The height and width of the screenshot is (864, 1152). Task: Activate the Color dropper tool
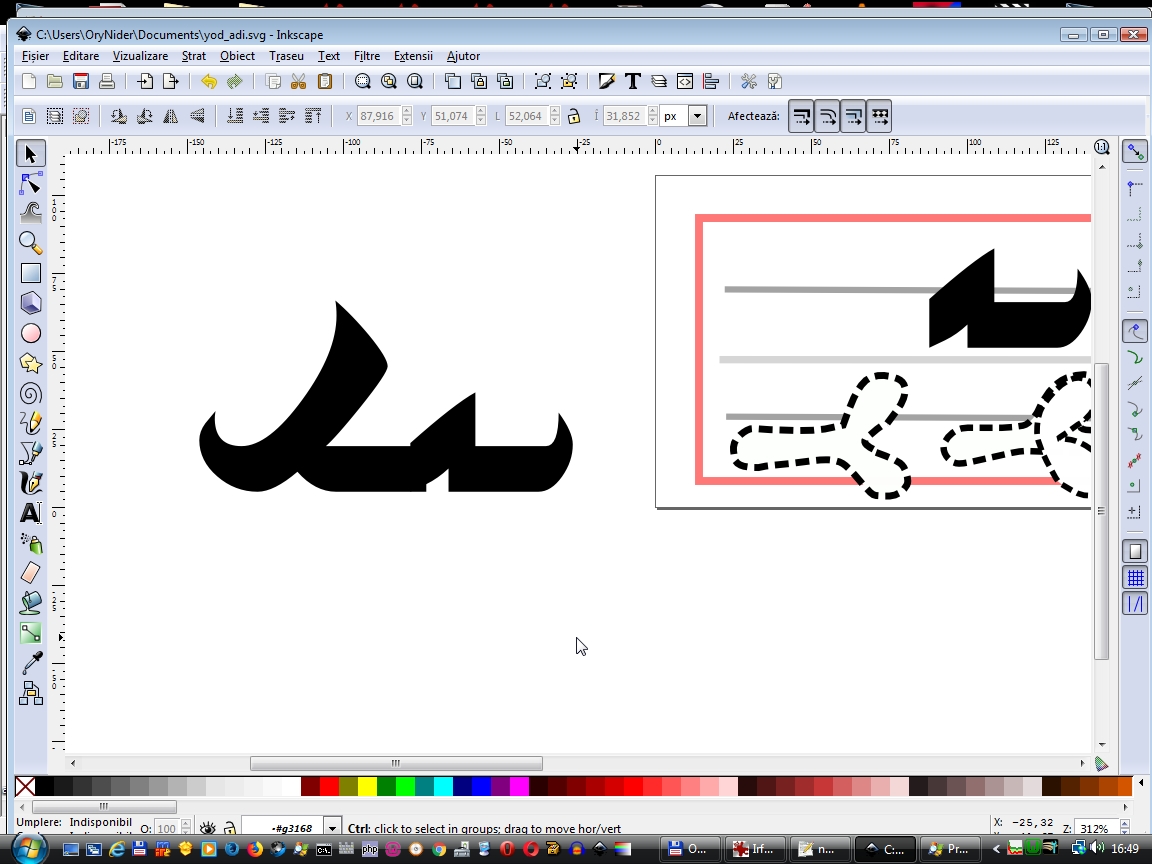click(31, 662)
